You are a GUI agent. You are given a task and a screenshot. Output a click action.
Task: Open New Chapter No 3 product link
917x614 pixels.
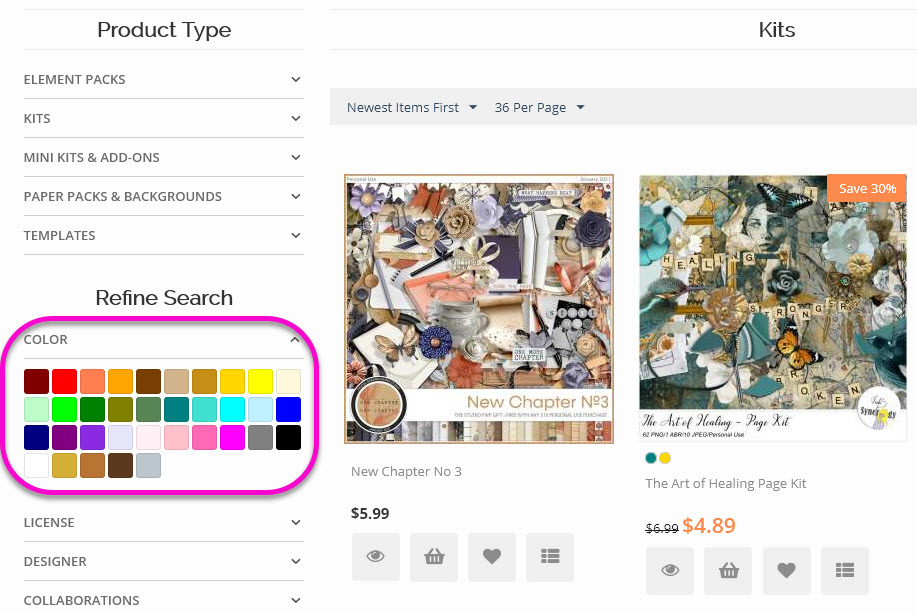[406, 471]
